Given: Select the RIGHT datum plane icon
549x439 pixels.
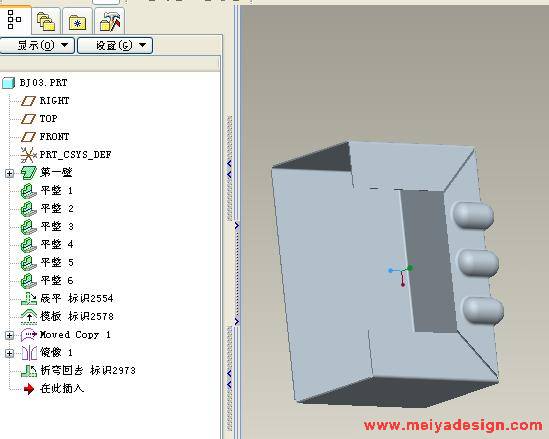Looking at the screenshot, I should (x=28, y=101).
